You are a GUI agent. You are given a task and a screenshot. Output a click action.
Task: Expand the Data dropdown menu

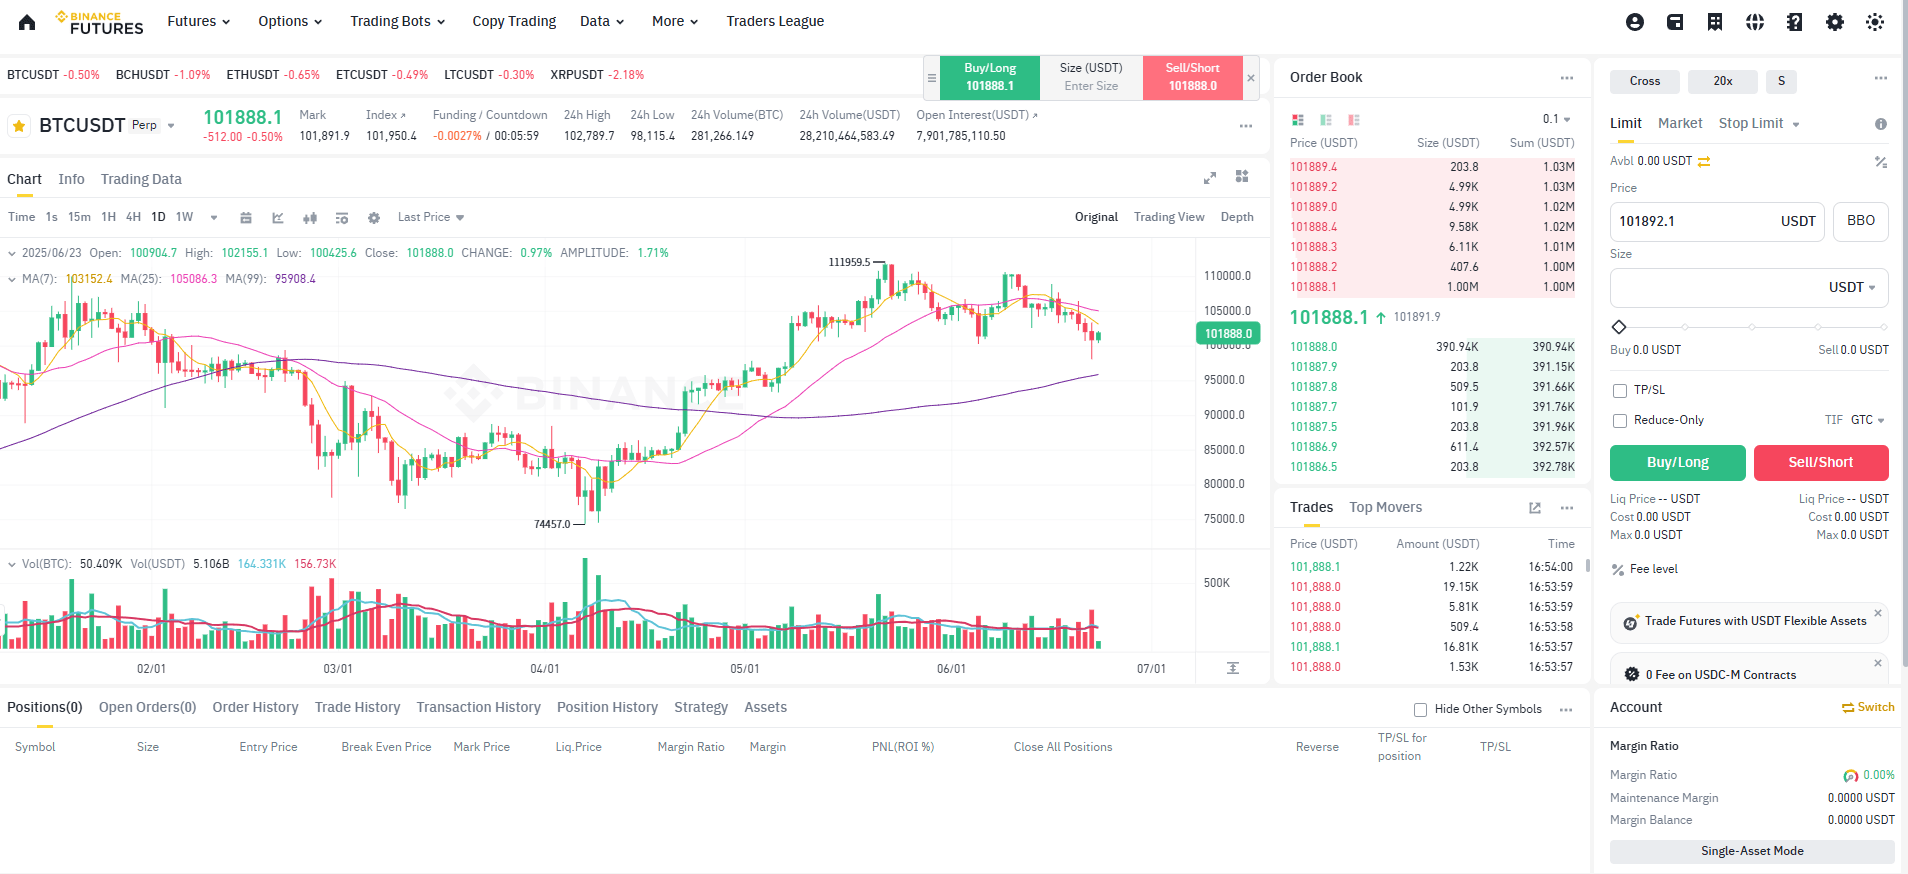(602, 21)
